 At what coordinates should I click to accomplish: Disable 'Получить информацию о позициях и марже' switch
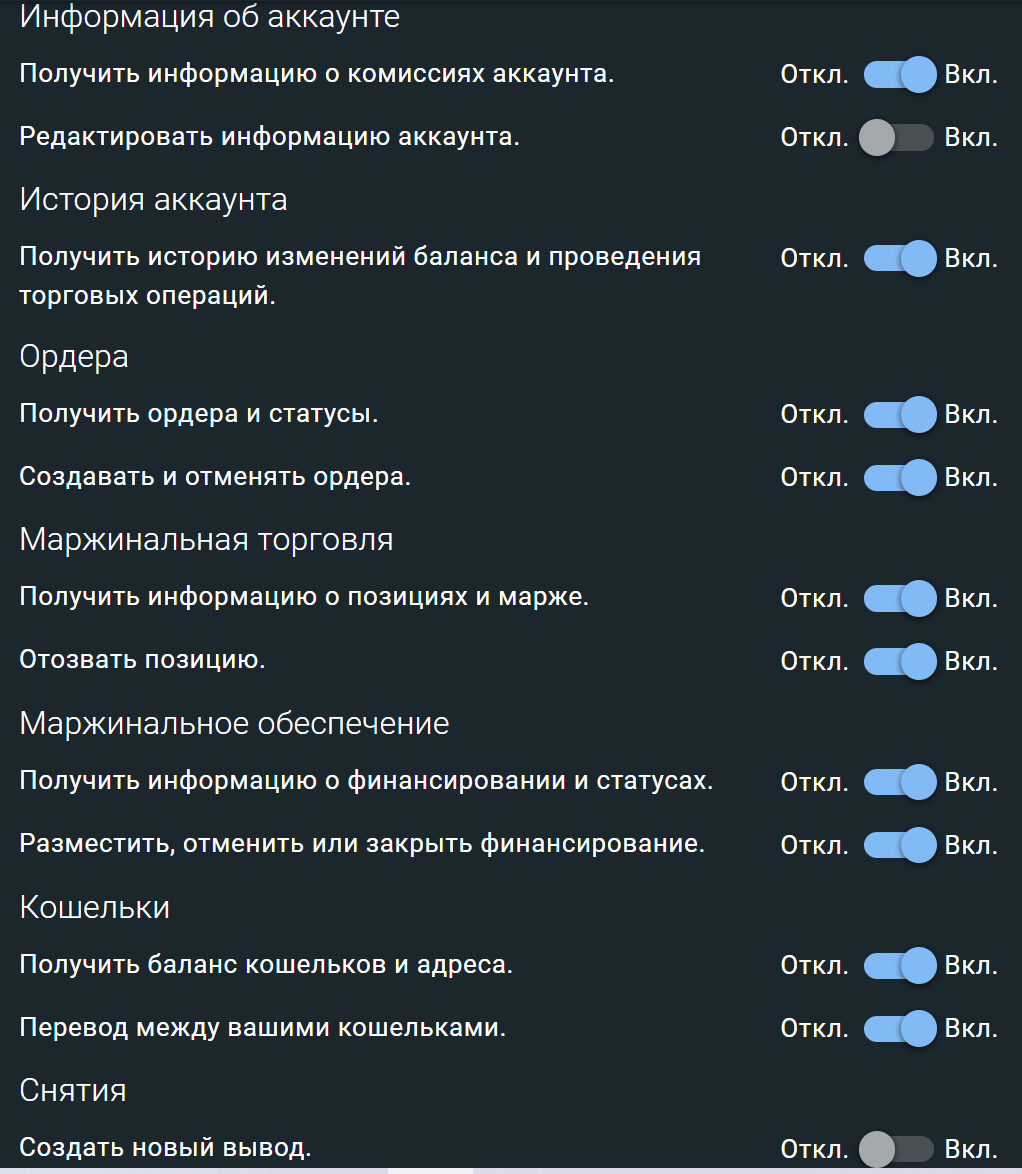click(899, 598)
